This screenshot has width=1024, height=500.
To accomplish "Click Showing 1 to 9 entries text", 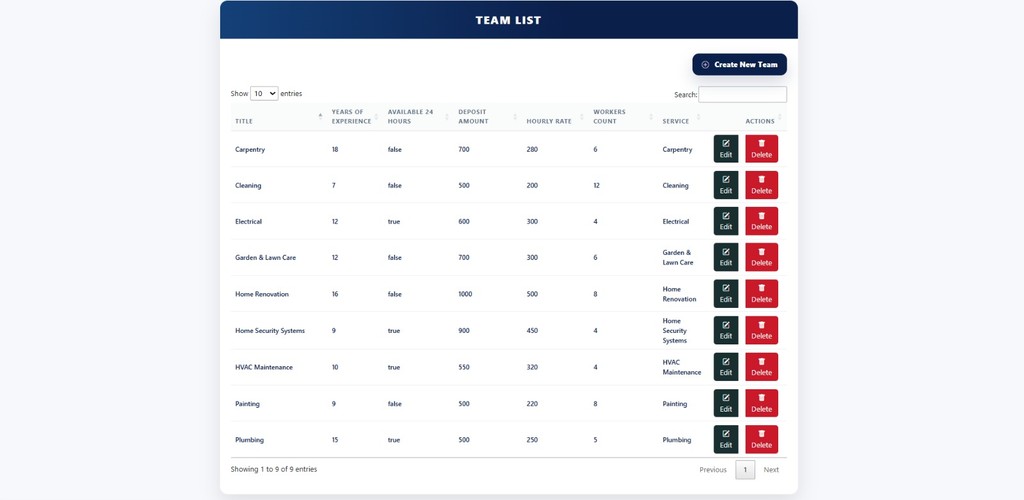I will [274, 469].
